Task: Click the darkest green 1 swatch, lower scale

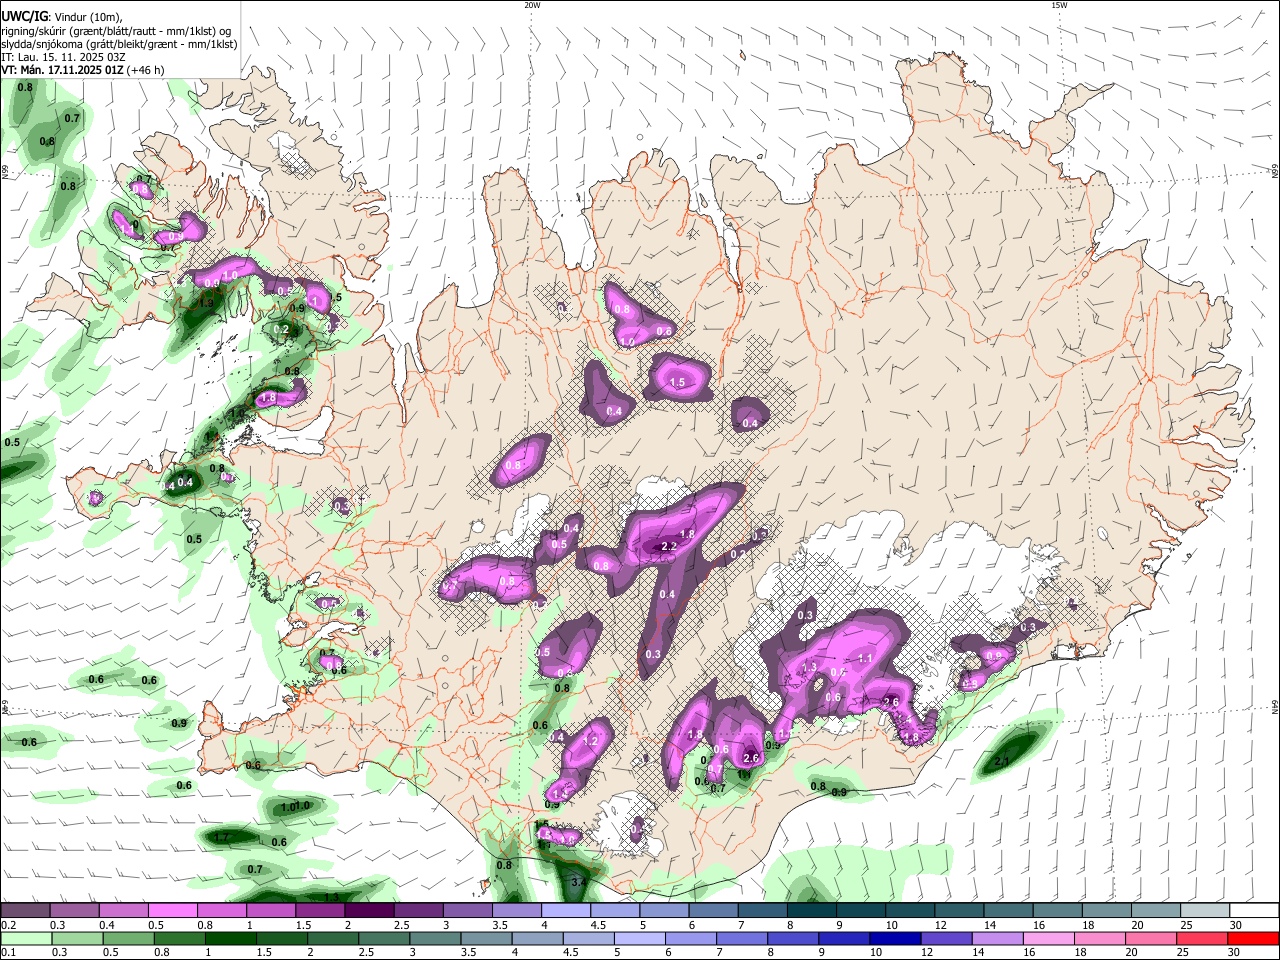Action: pyautogui.click(x=229, y=938)
